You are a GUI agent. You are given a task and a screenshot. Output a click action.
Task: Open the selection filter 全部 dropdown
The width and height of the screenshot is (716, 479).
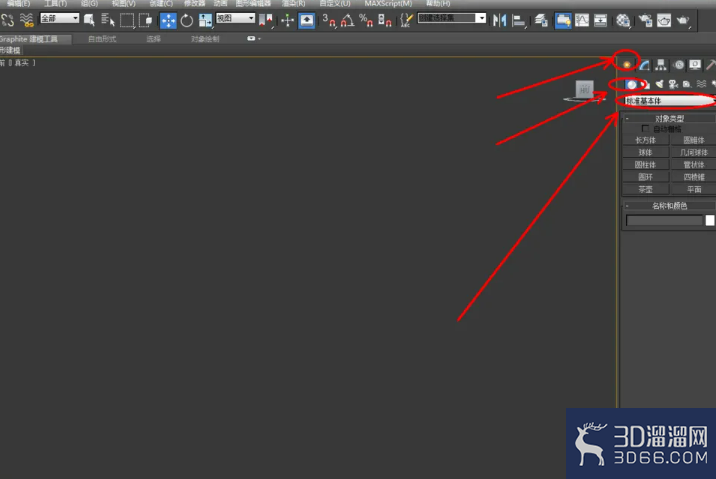[x=59, y=18]
